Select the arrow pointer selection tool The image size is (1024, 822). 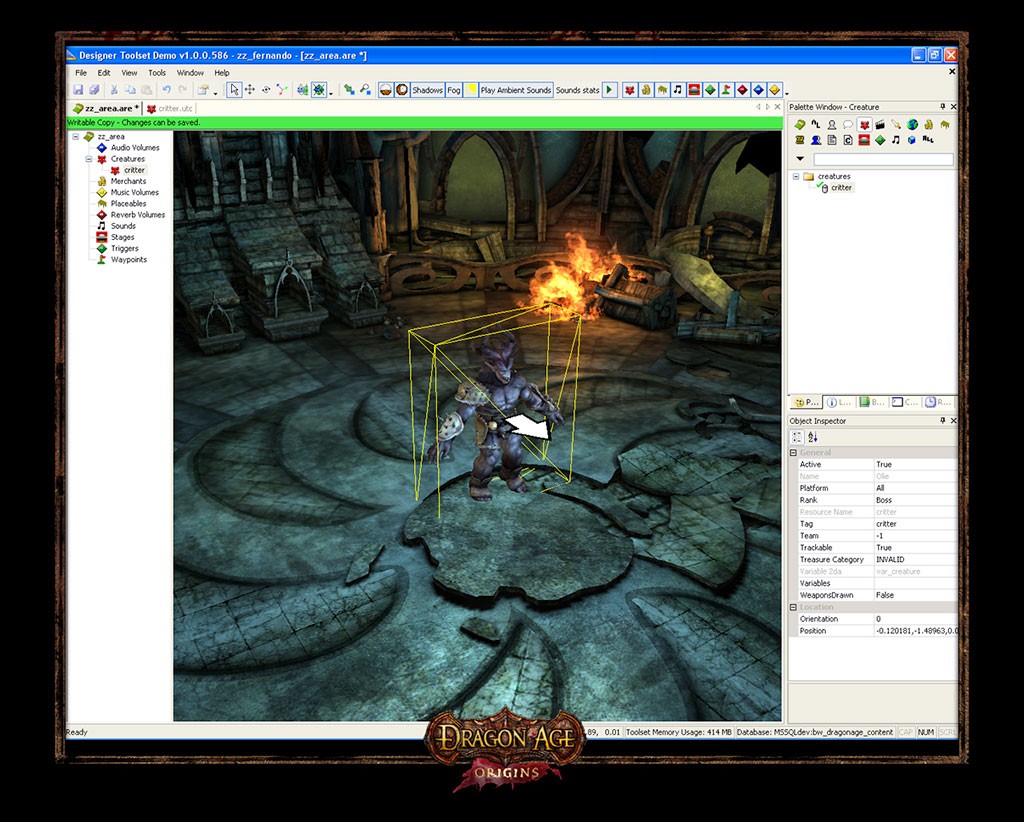point(234,90)
